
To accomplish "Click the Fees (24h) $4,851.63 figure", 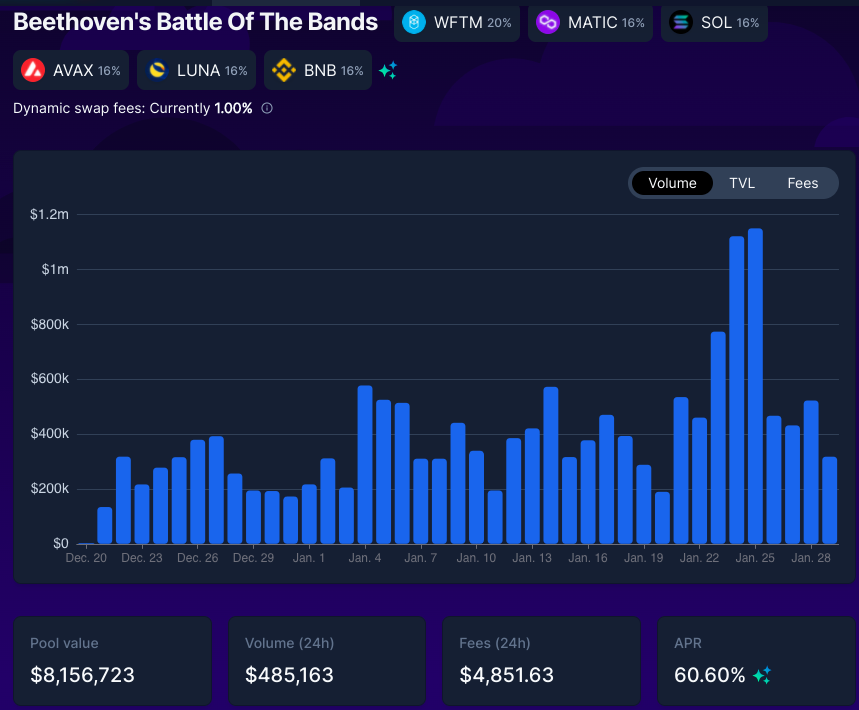I will (x=507, y=675).
